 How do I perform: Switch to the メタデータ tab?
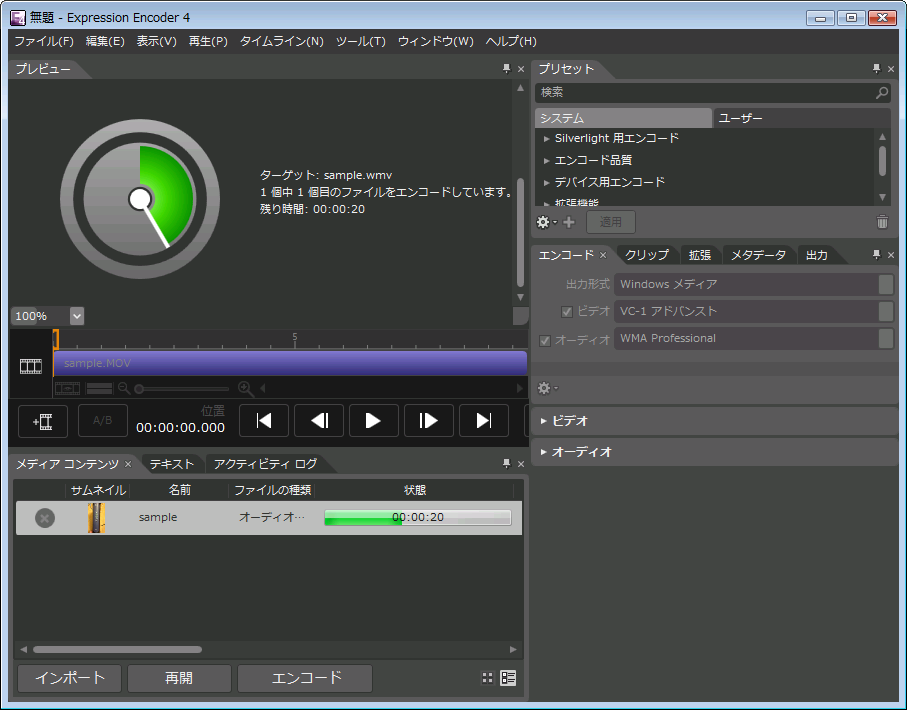tap(758, 255)
